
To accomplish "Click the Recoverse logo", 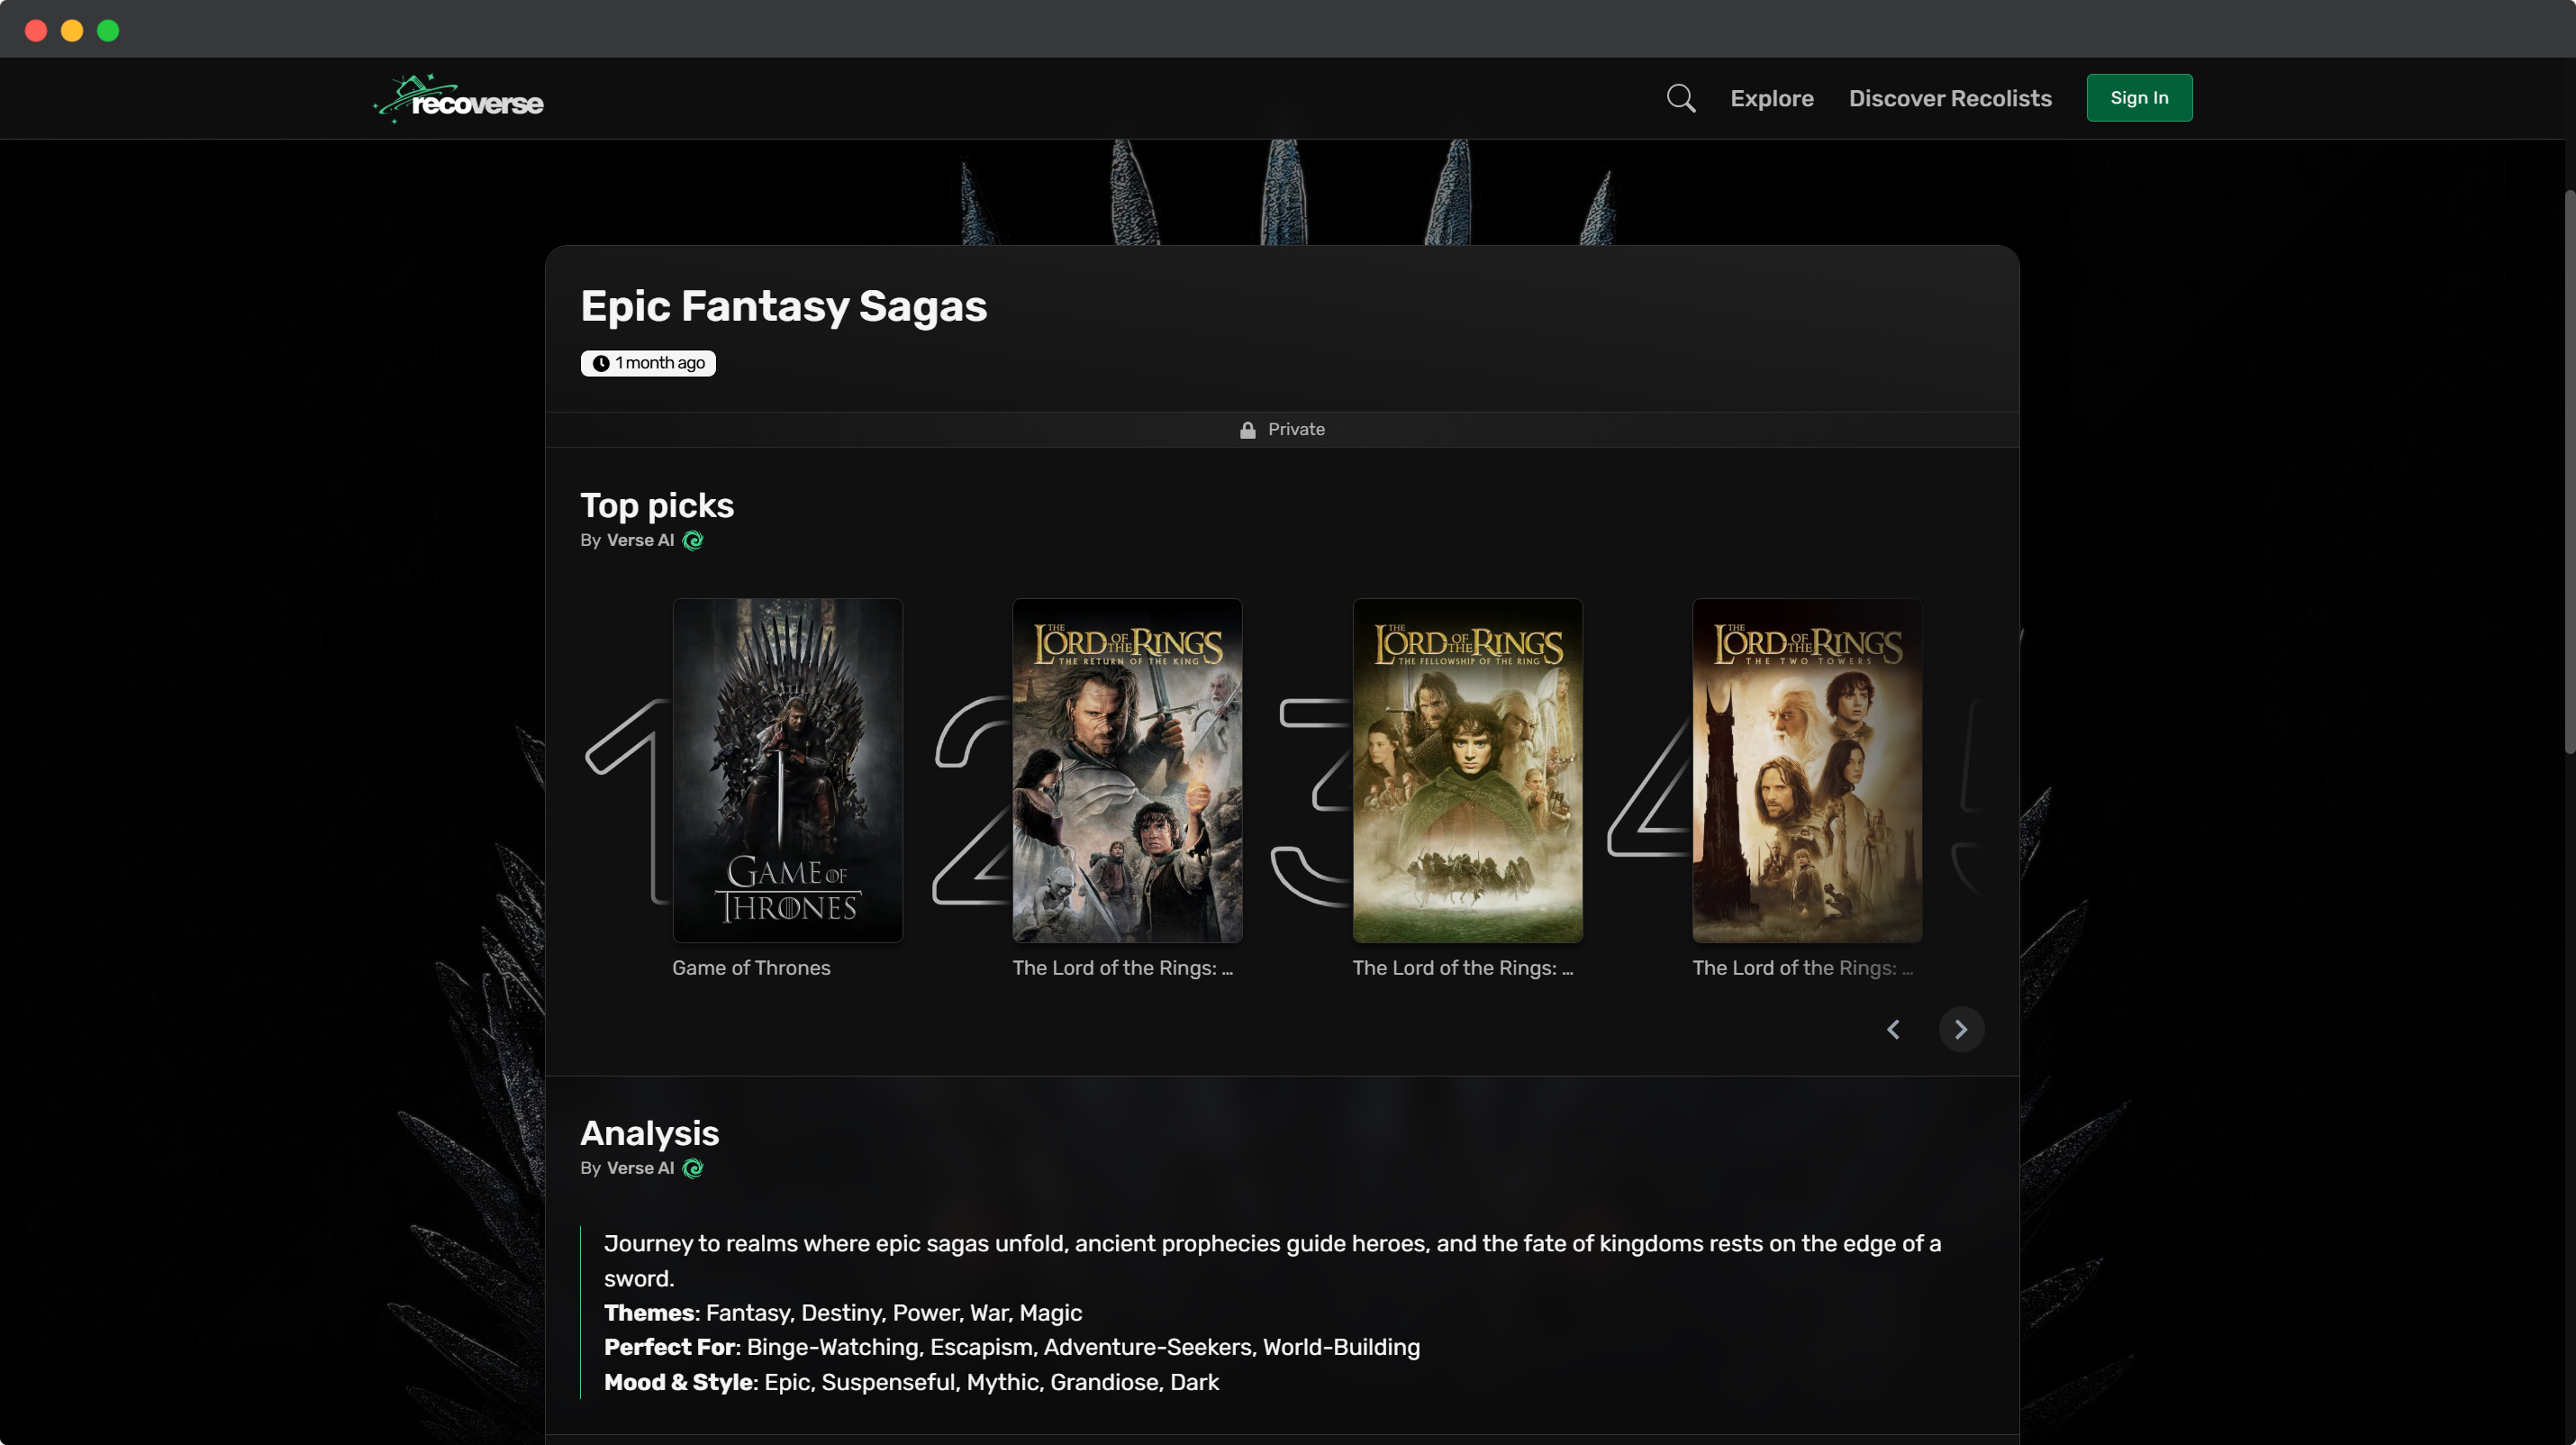I will click(458, 99).
